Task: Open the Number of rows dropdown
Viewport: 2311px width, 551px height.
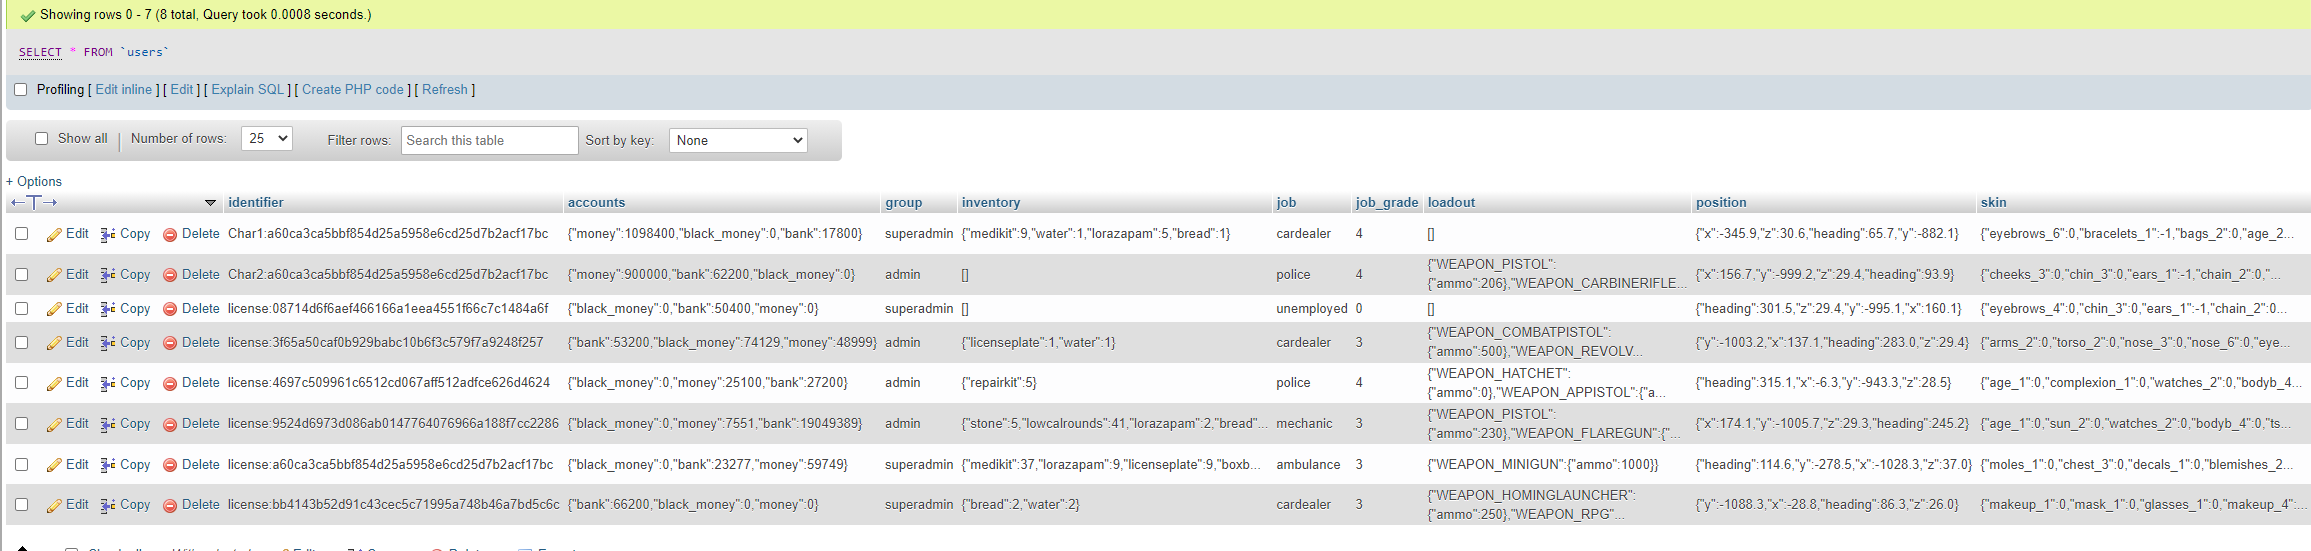Action: (x=267, y=139)
